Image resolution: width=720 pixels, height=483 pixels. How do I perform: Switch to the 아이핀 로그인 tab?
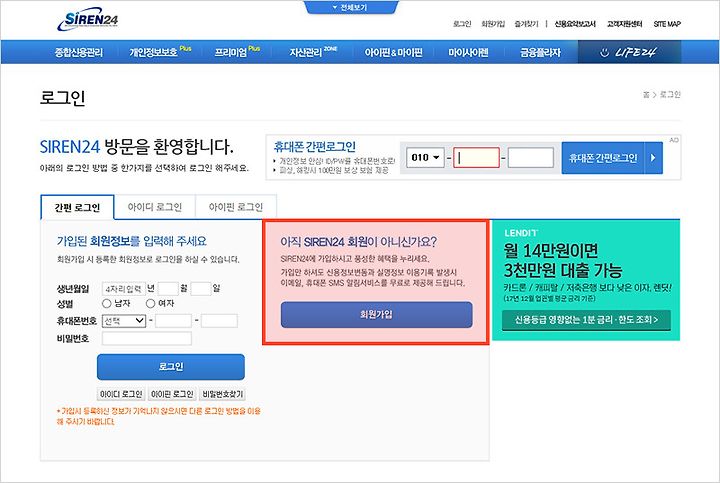236,207
